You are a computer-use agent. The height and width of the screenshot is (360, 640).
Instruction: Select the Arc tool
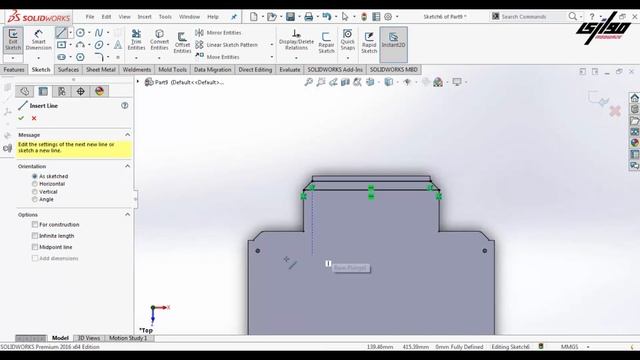tap(80, 44)
